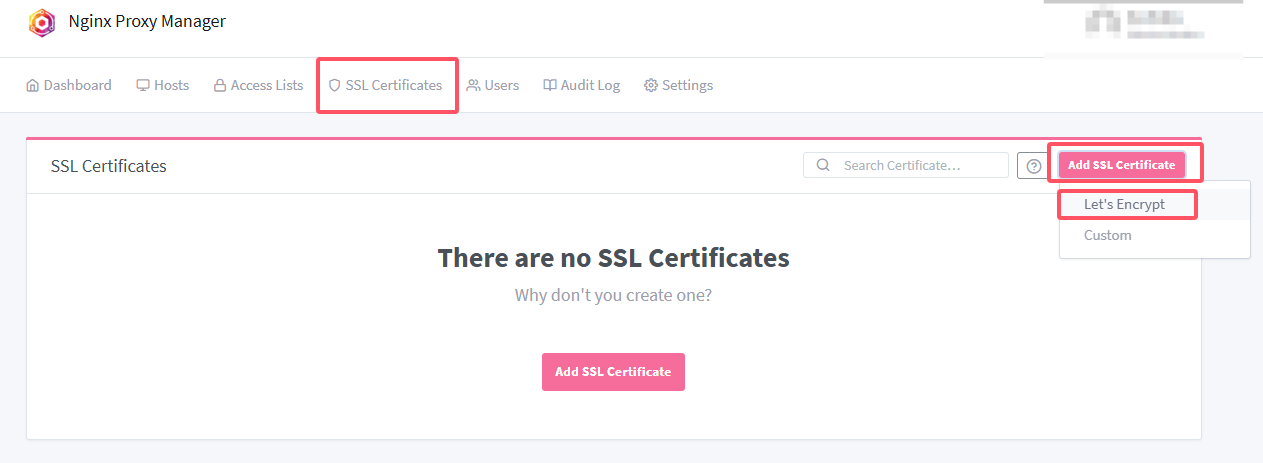Click the Nginx Proxy Manager hexagon logo
This screenshot has height=463, width=1263.
pyautogui.click(x=42, y=22)
